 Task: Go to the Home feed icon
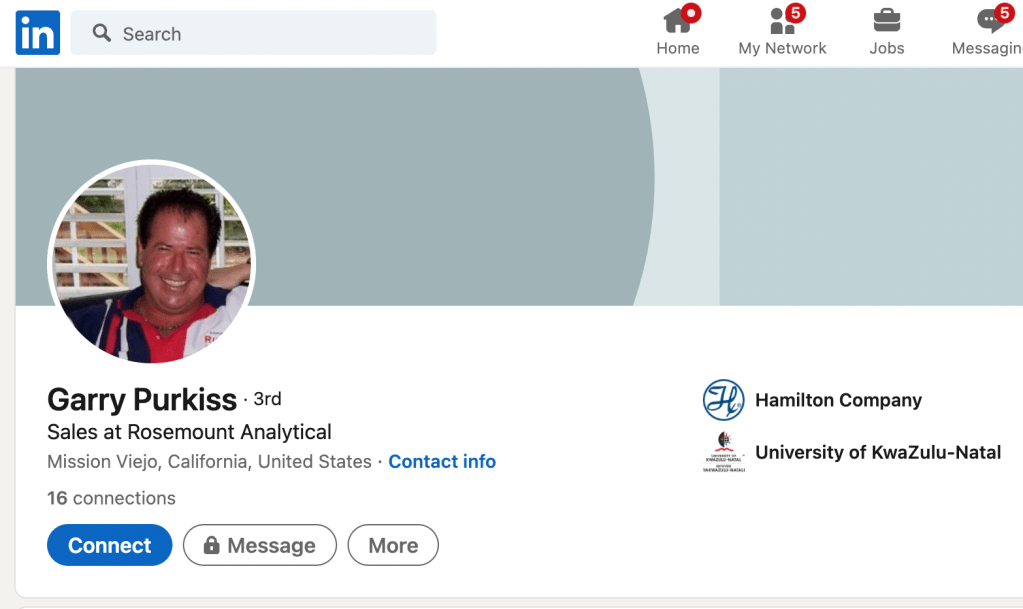tap(677, 21)
